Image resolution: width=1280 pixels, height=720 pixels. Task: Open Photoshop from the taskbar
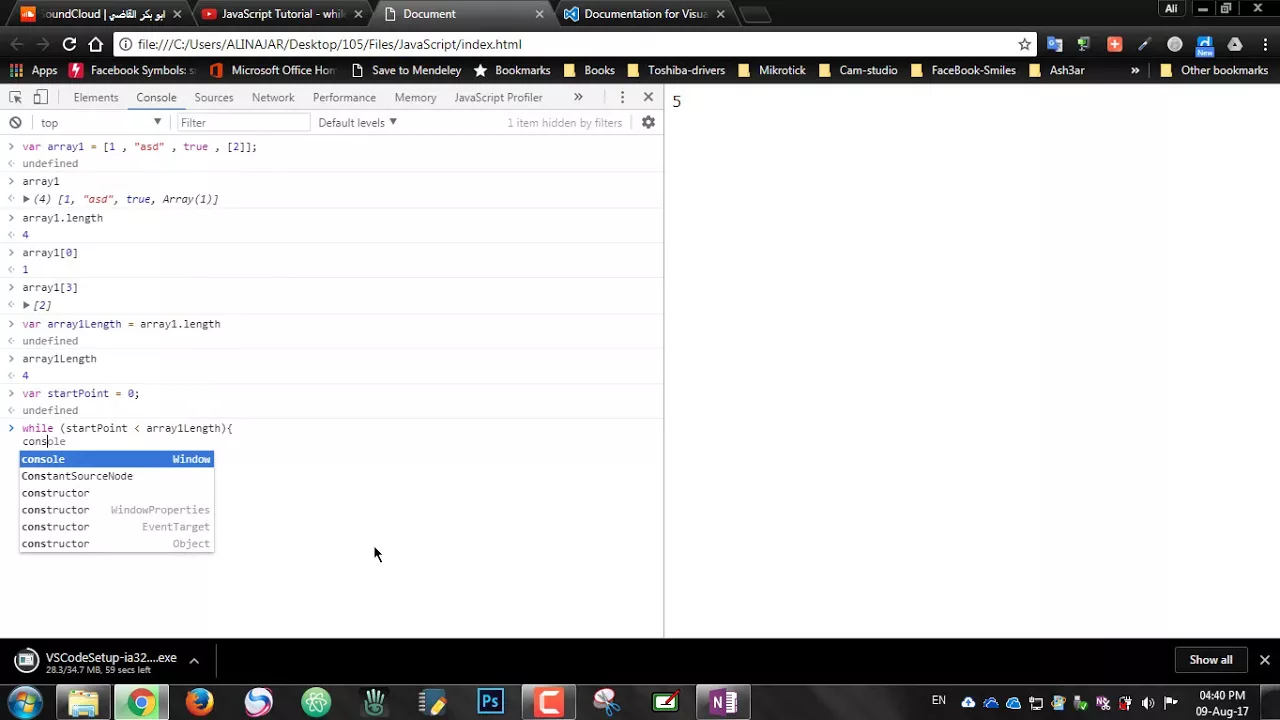pos(490,702)
